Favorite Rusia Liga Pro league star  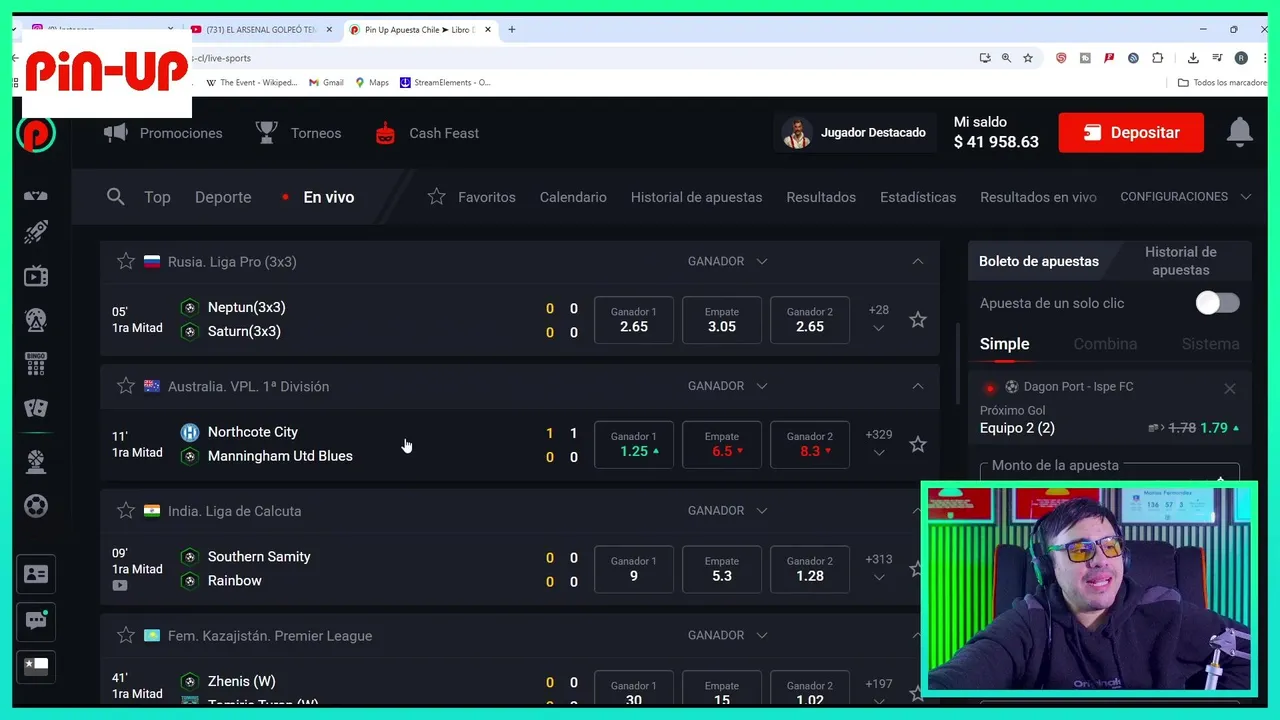pos(126,261)
